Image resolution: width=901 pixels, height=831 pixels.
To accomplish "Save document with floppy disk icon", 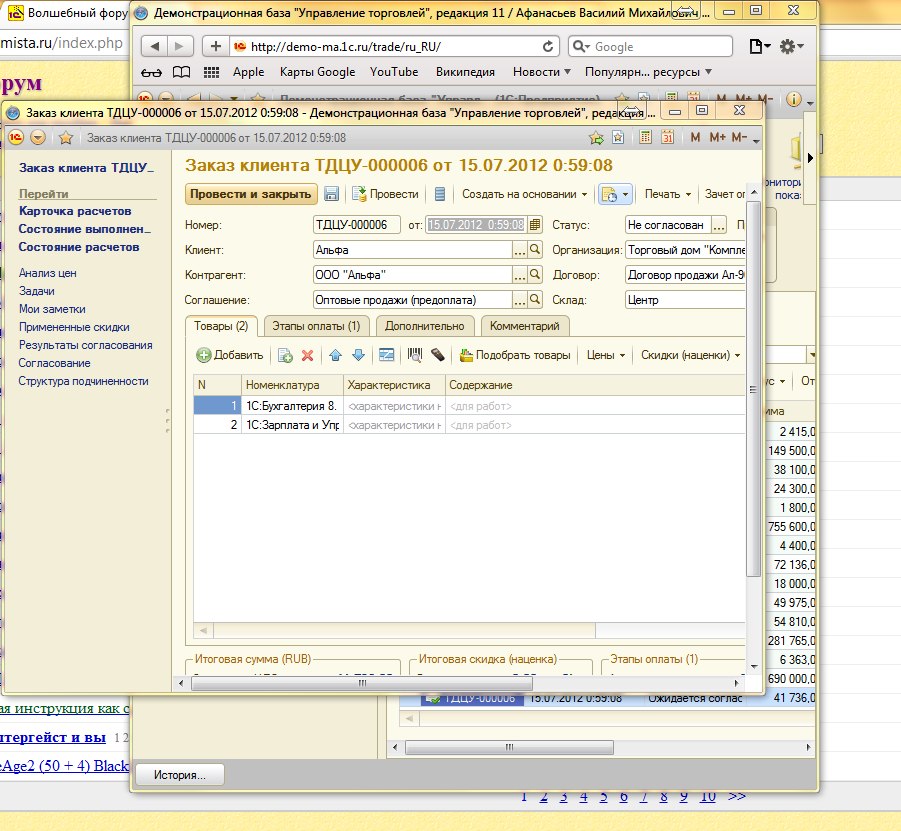I will pos(332,194).
